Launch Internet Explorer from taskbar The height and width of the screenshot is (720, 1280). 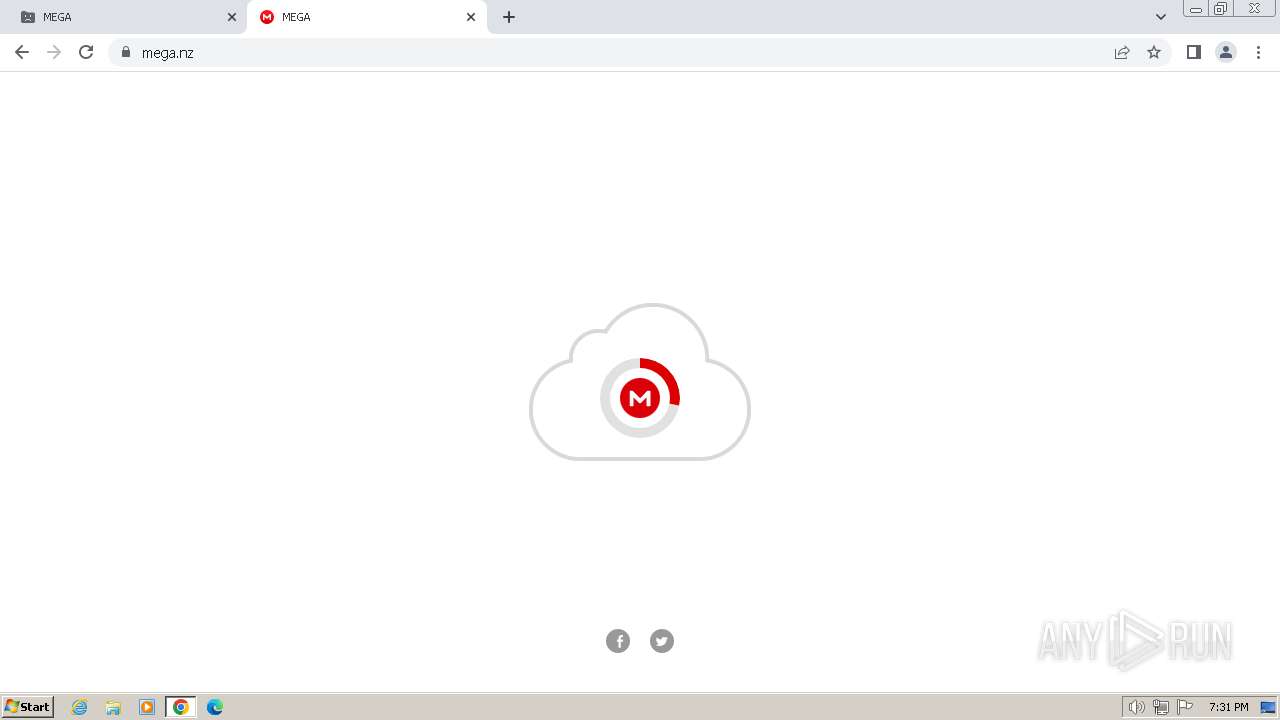click(80, 707)
